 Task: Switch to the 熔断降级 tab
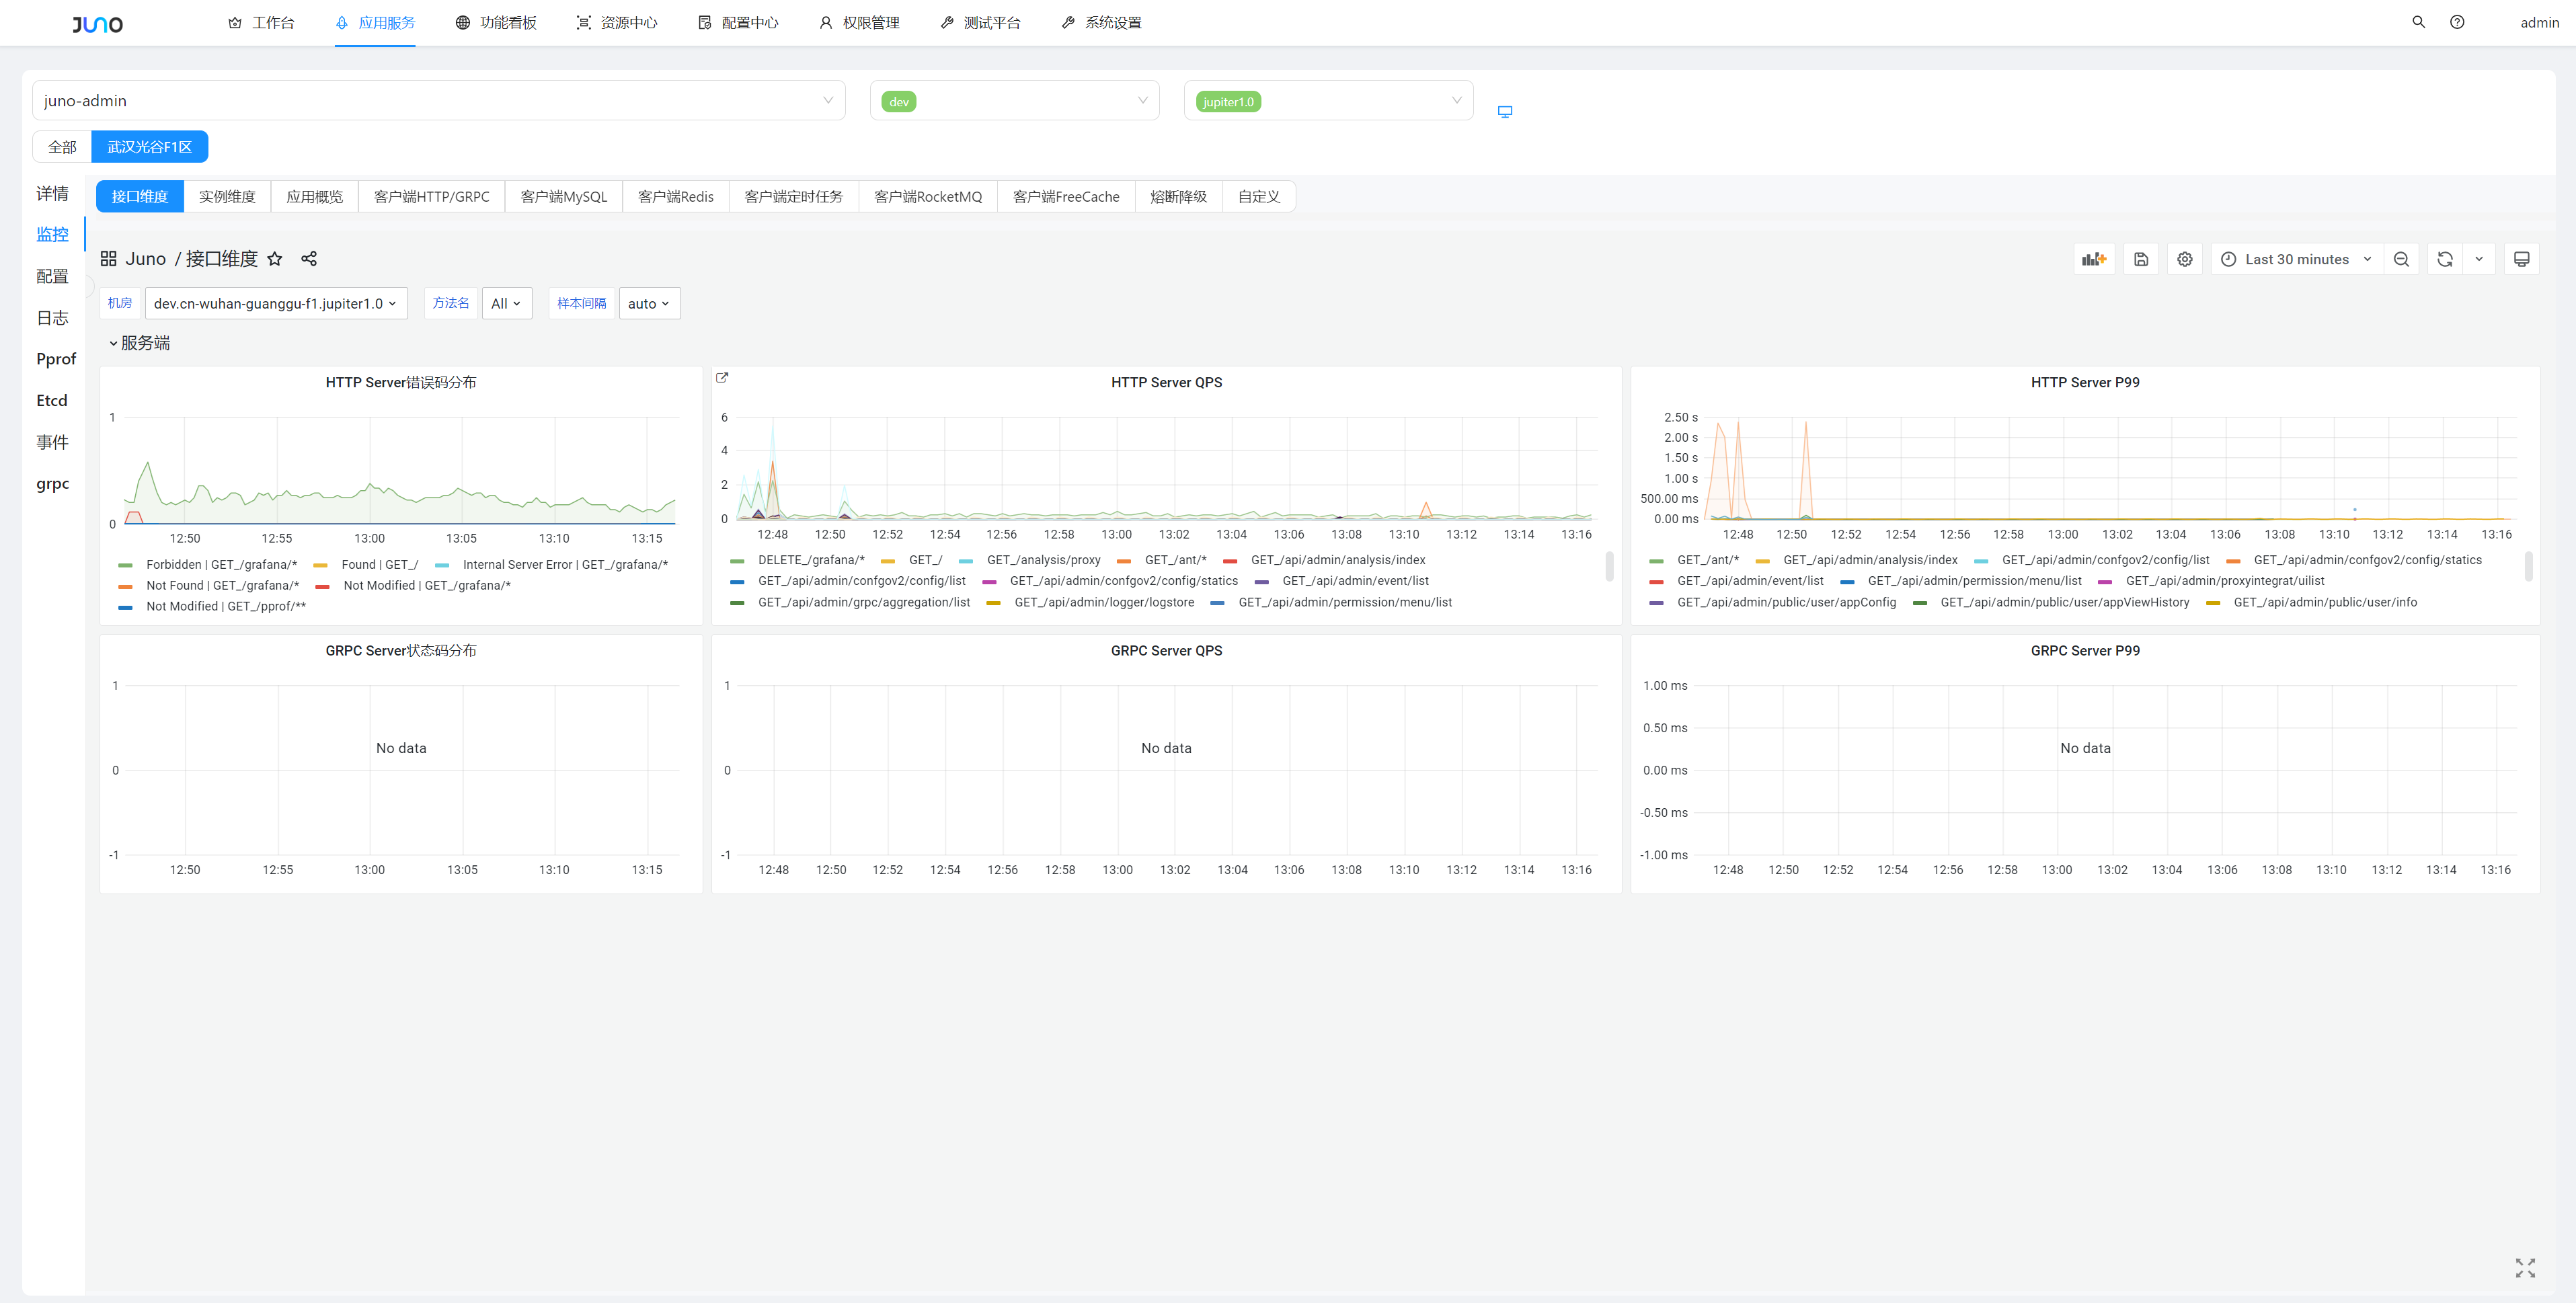pyautogui.click(x=1179, y=197)
